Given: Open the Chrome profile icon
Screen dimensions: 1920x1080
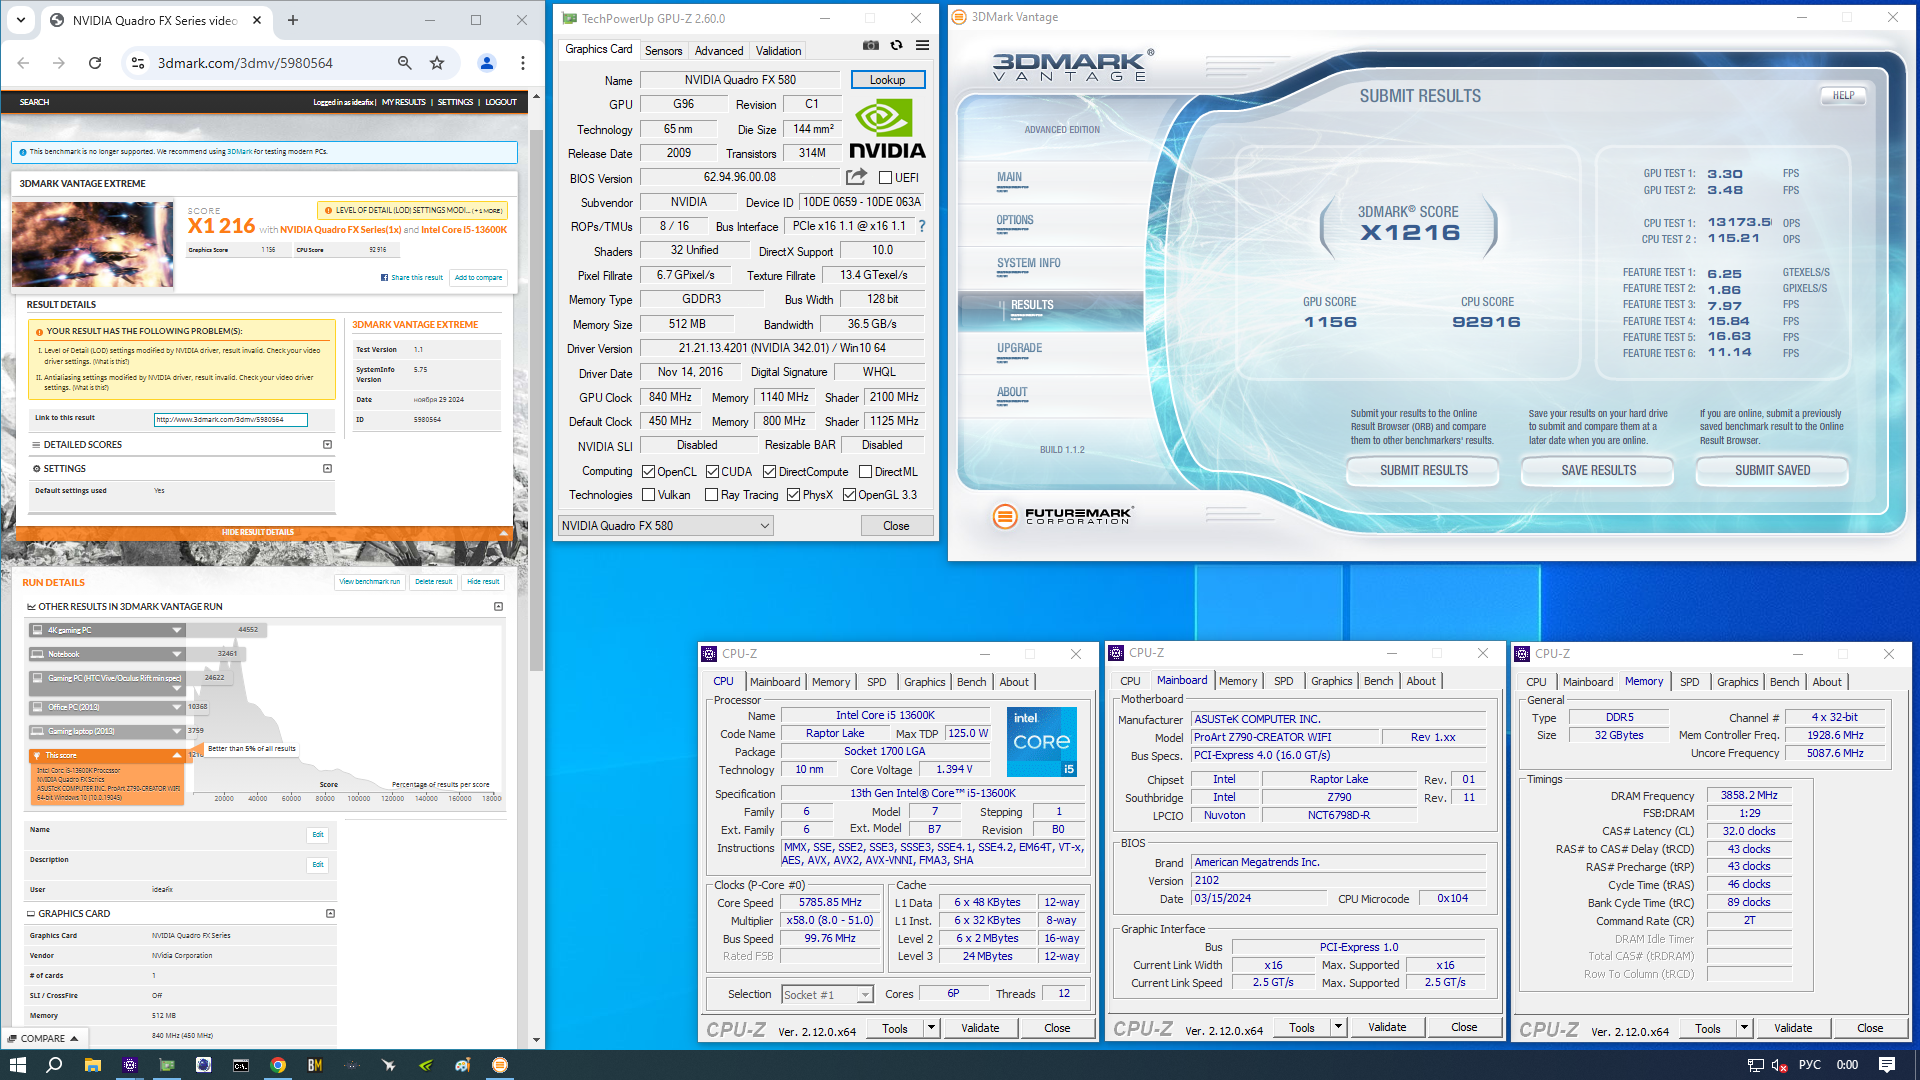Looking at the screenshot, I should click(487, 63).
